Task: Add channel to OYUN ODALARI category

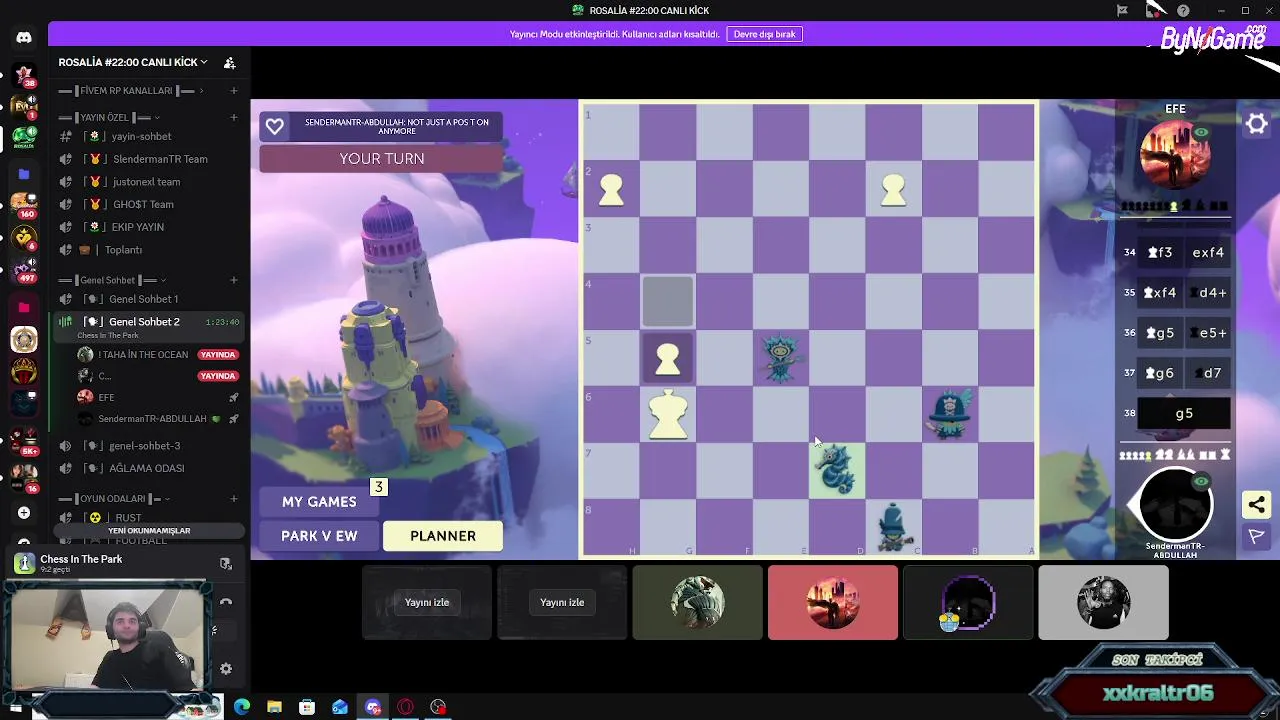Action: (234, 498)
